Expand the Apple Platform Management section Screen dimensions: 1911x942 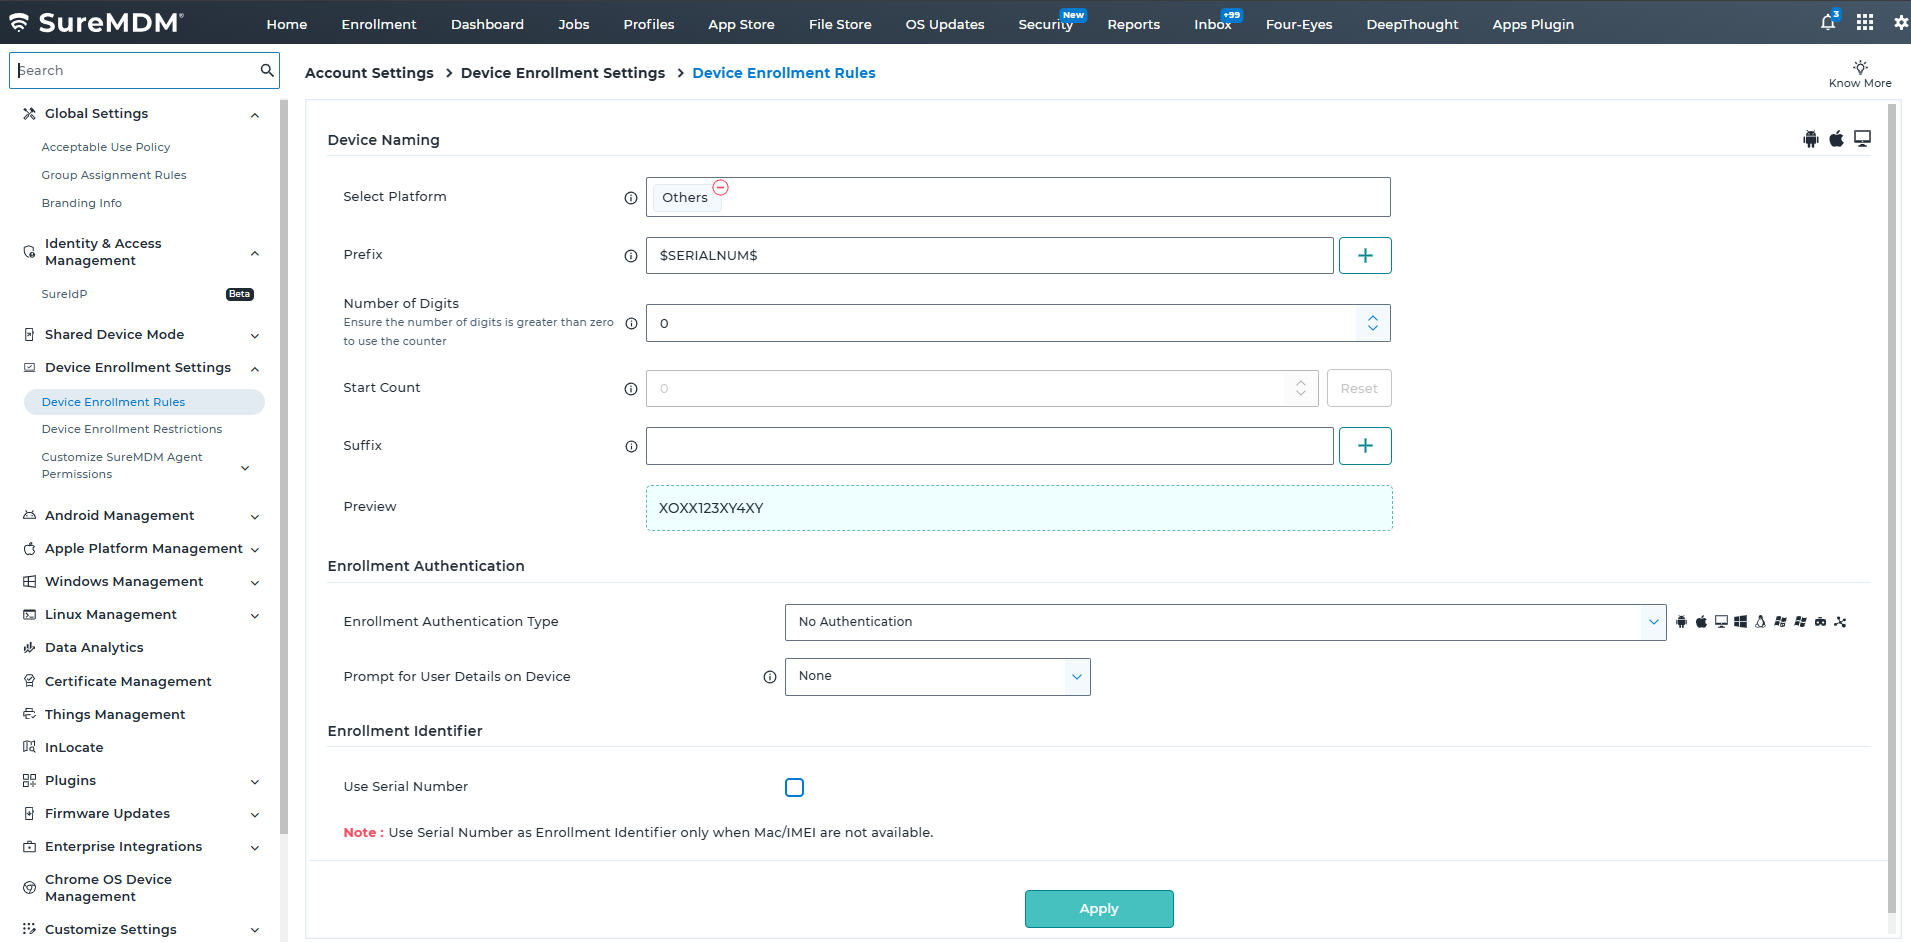(255, 550)
